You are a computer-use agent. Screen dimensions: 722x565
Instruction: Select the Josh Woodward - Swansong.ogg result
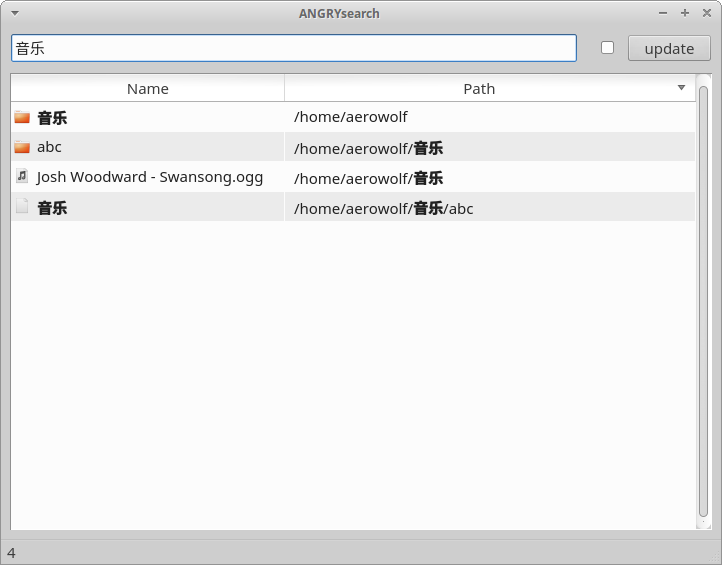point(150,177)
